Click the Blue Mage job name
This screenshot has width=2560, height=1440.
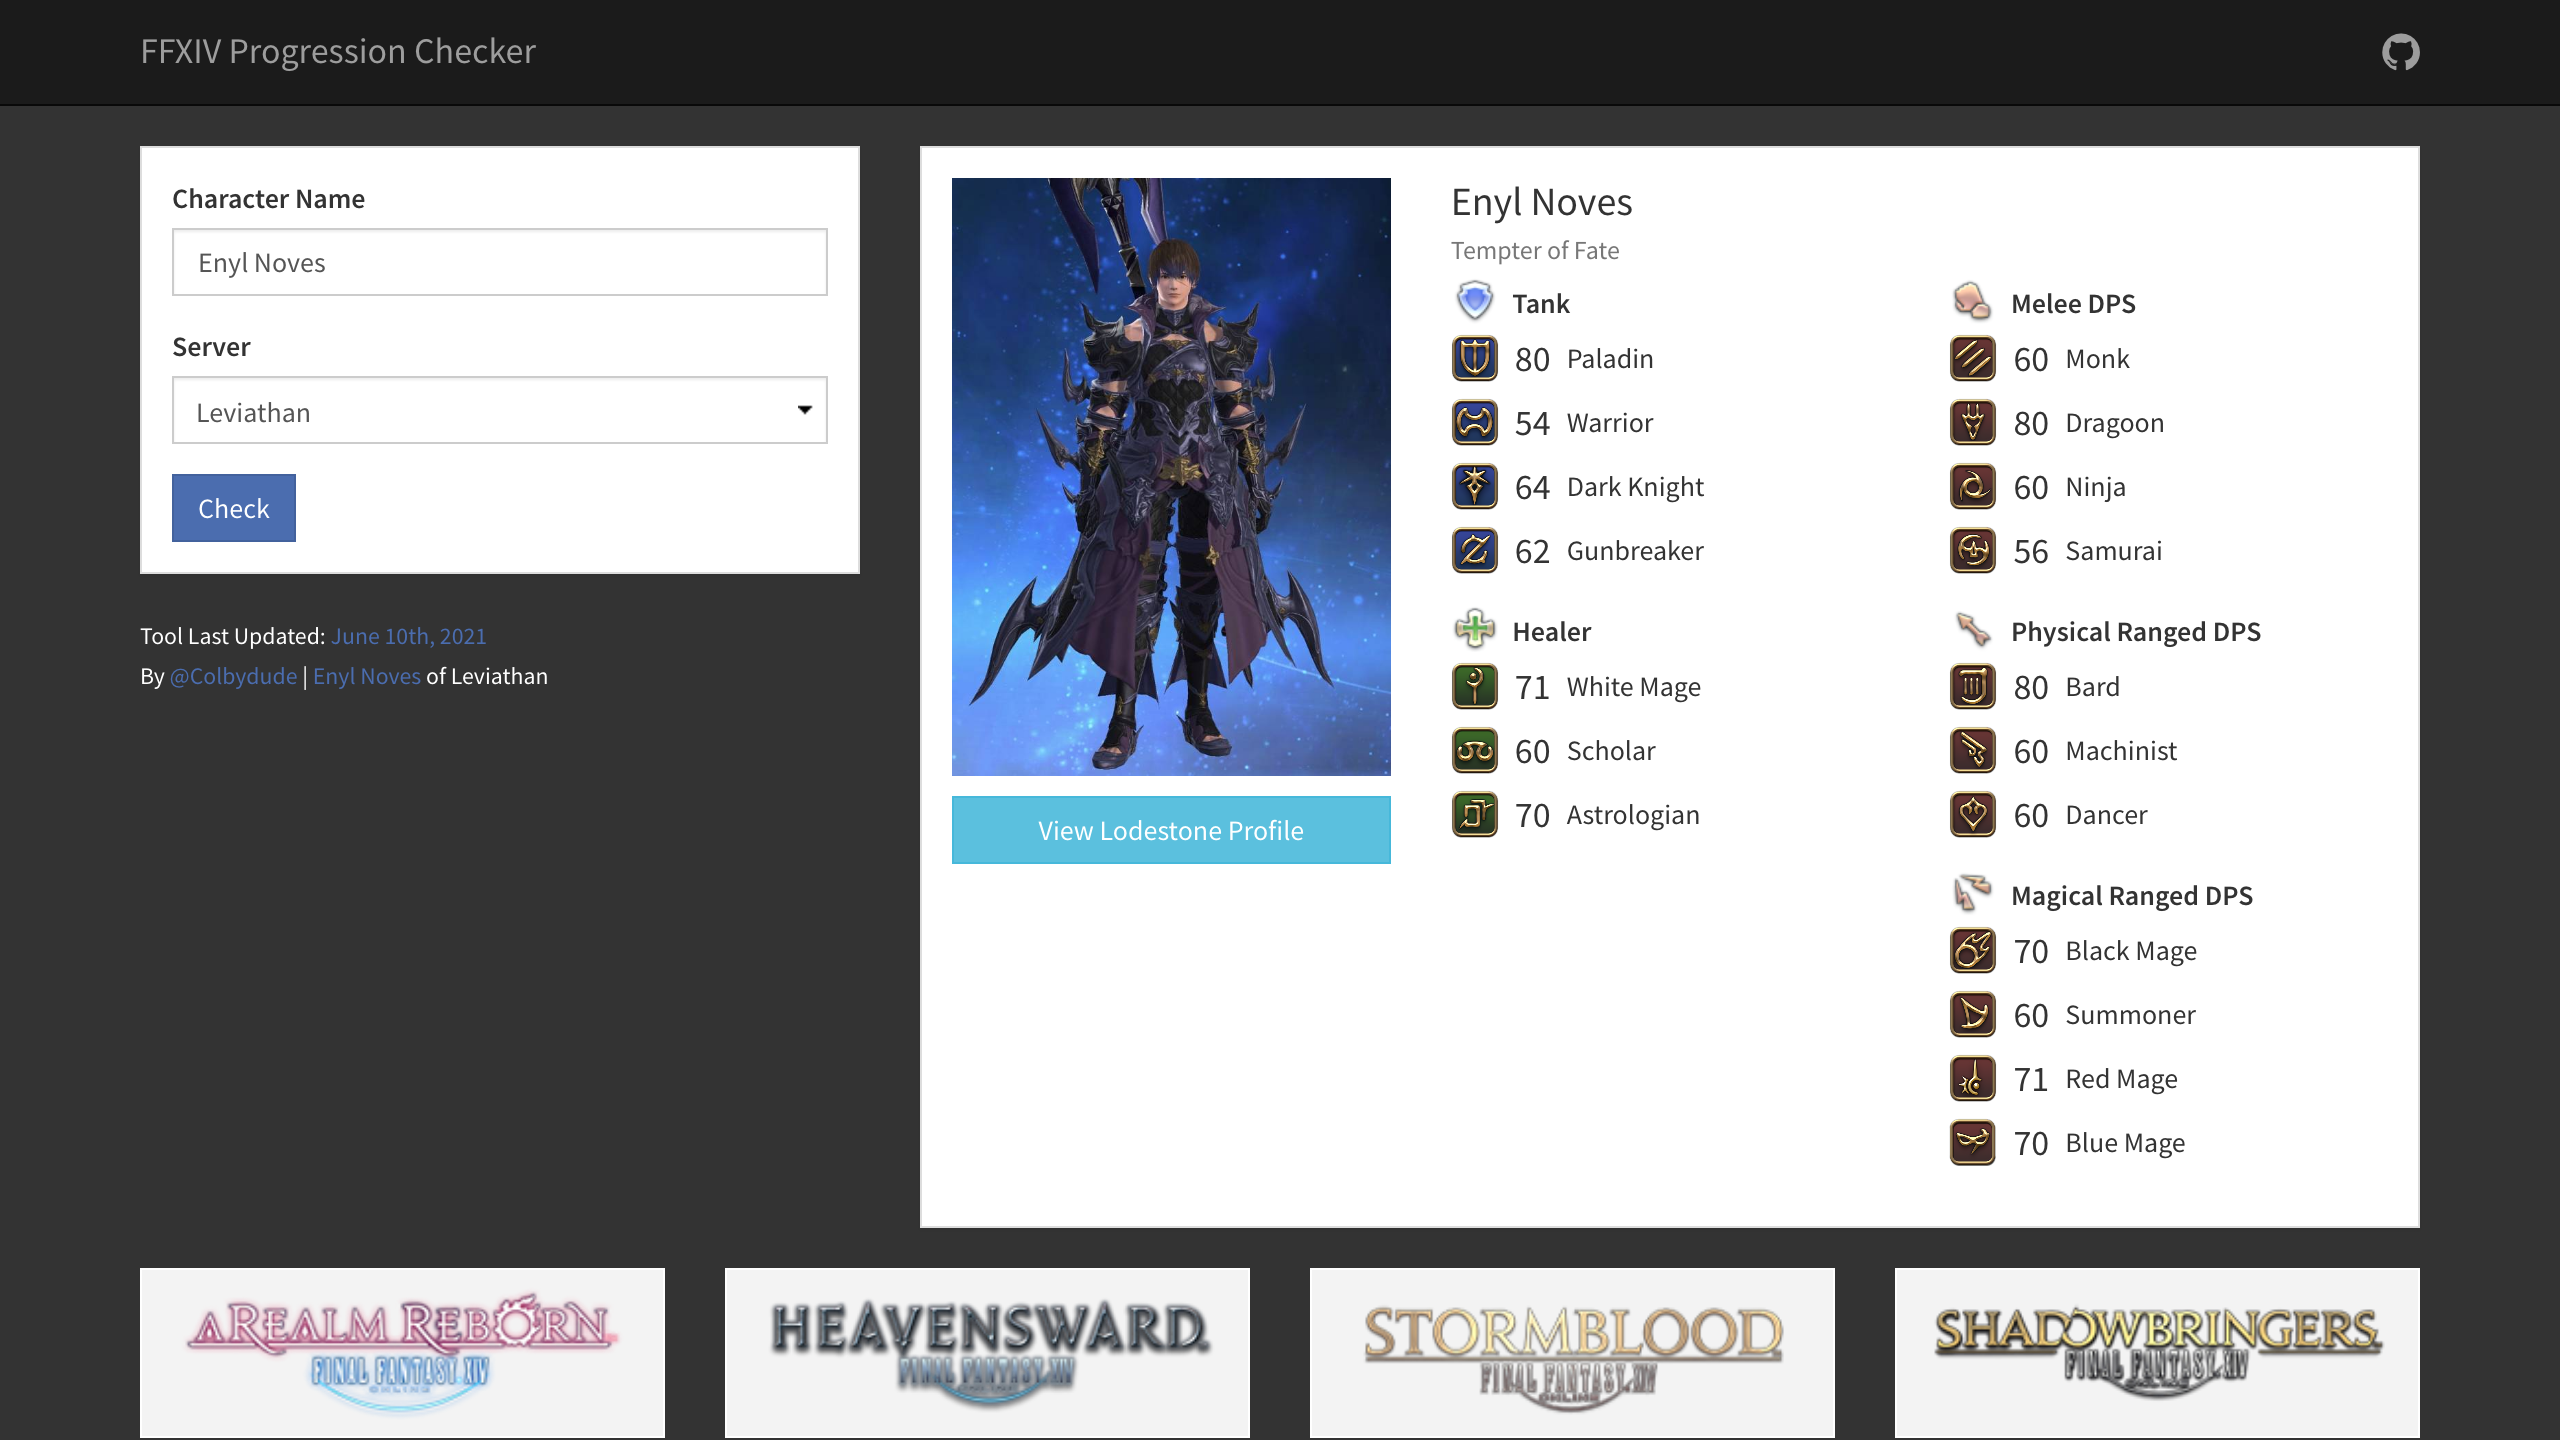coord(2126,1144)
